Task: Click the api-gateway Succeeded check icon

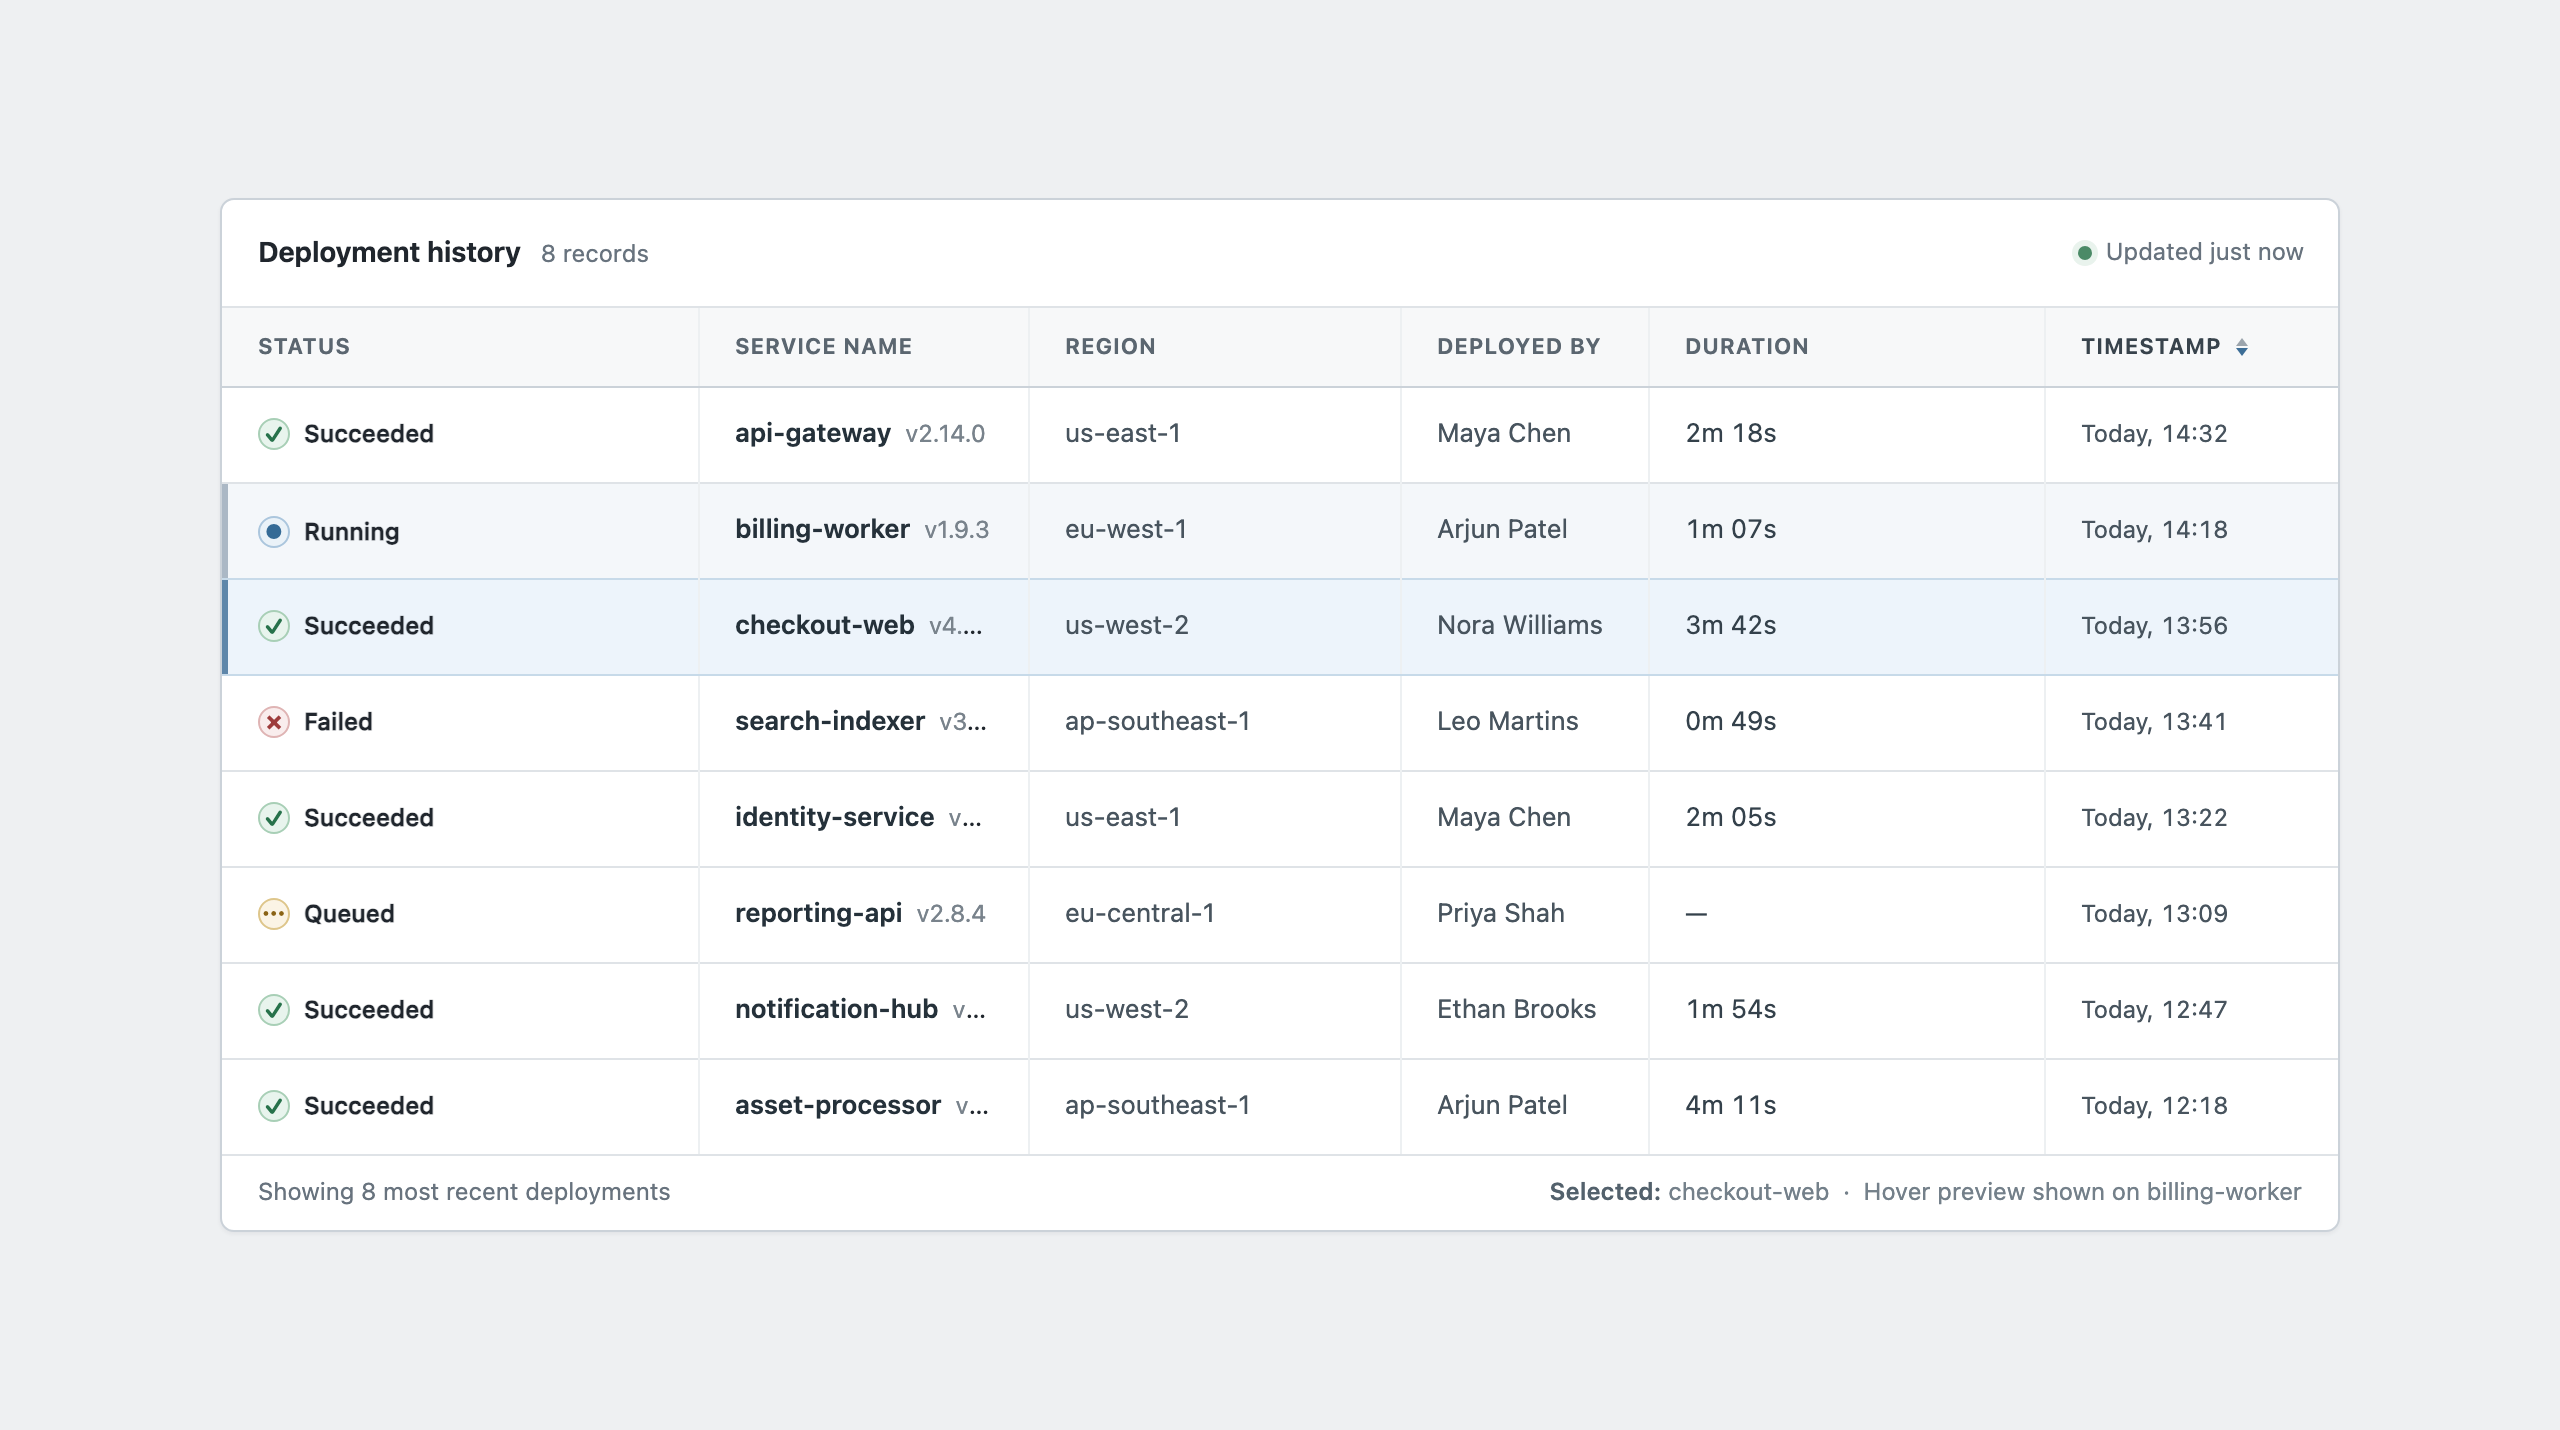Action: pos(274,434)
